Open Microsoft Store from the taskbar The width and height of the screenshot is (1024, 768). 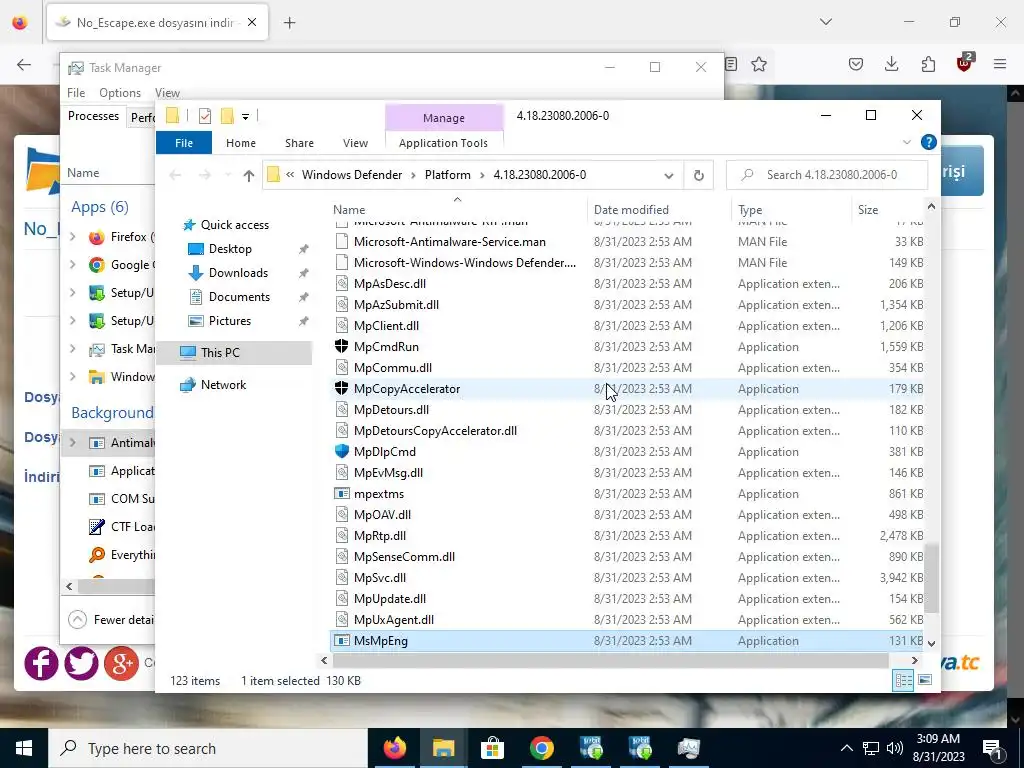(x=492, y=748)
